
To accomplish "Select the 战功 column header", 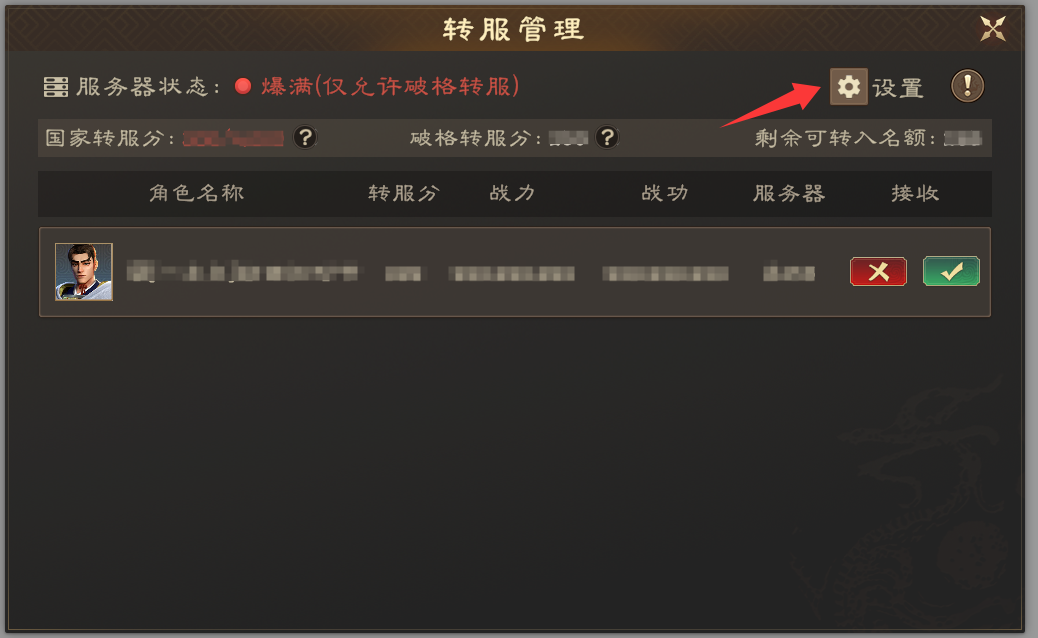I will pos(665,193).
